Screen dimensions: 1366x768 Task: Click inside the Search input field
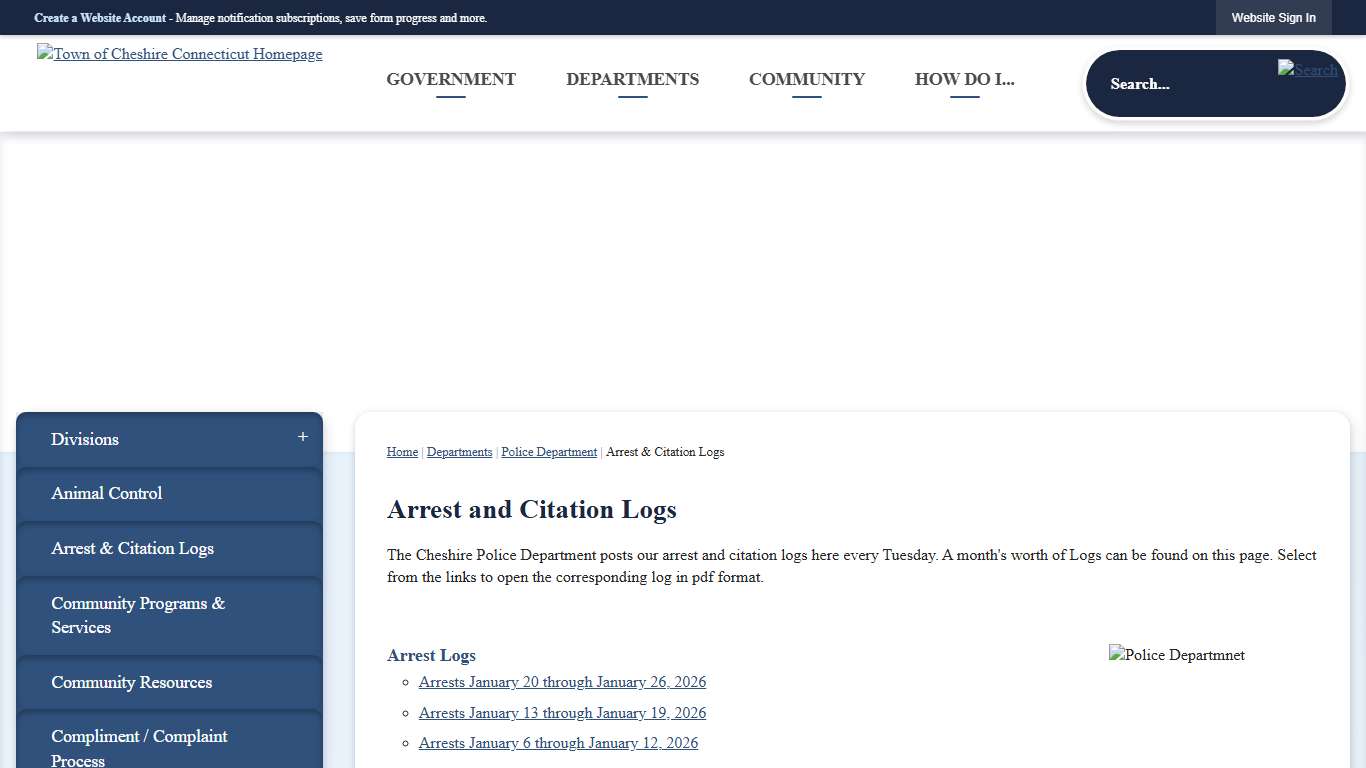(x=1180, y=84)
